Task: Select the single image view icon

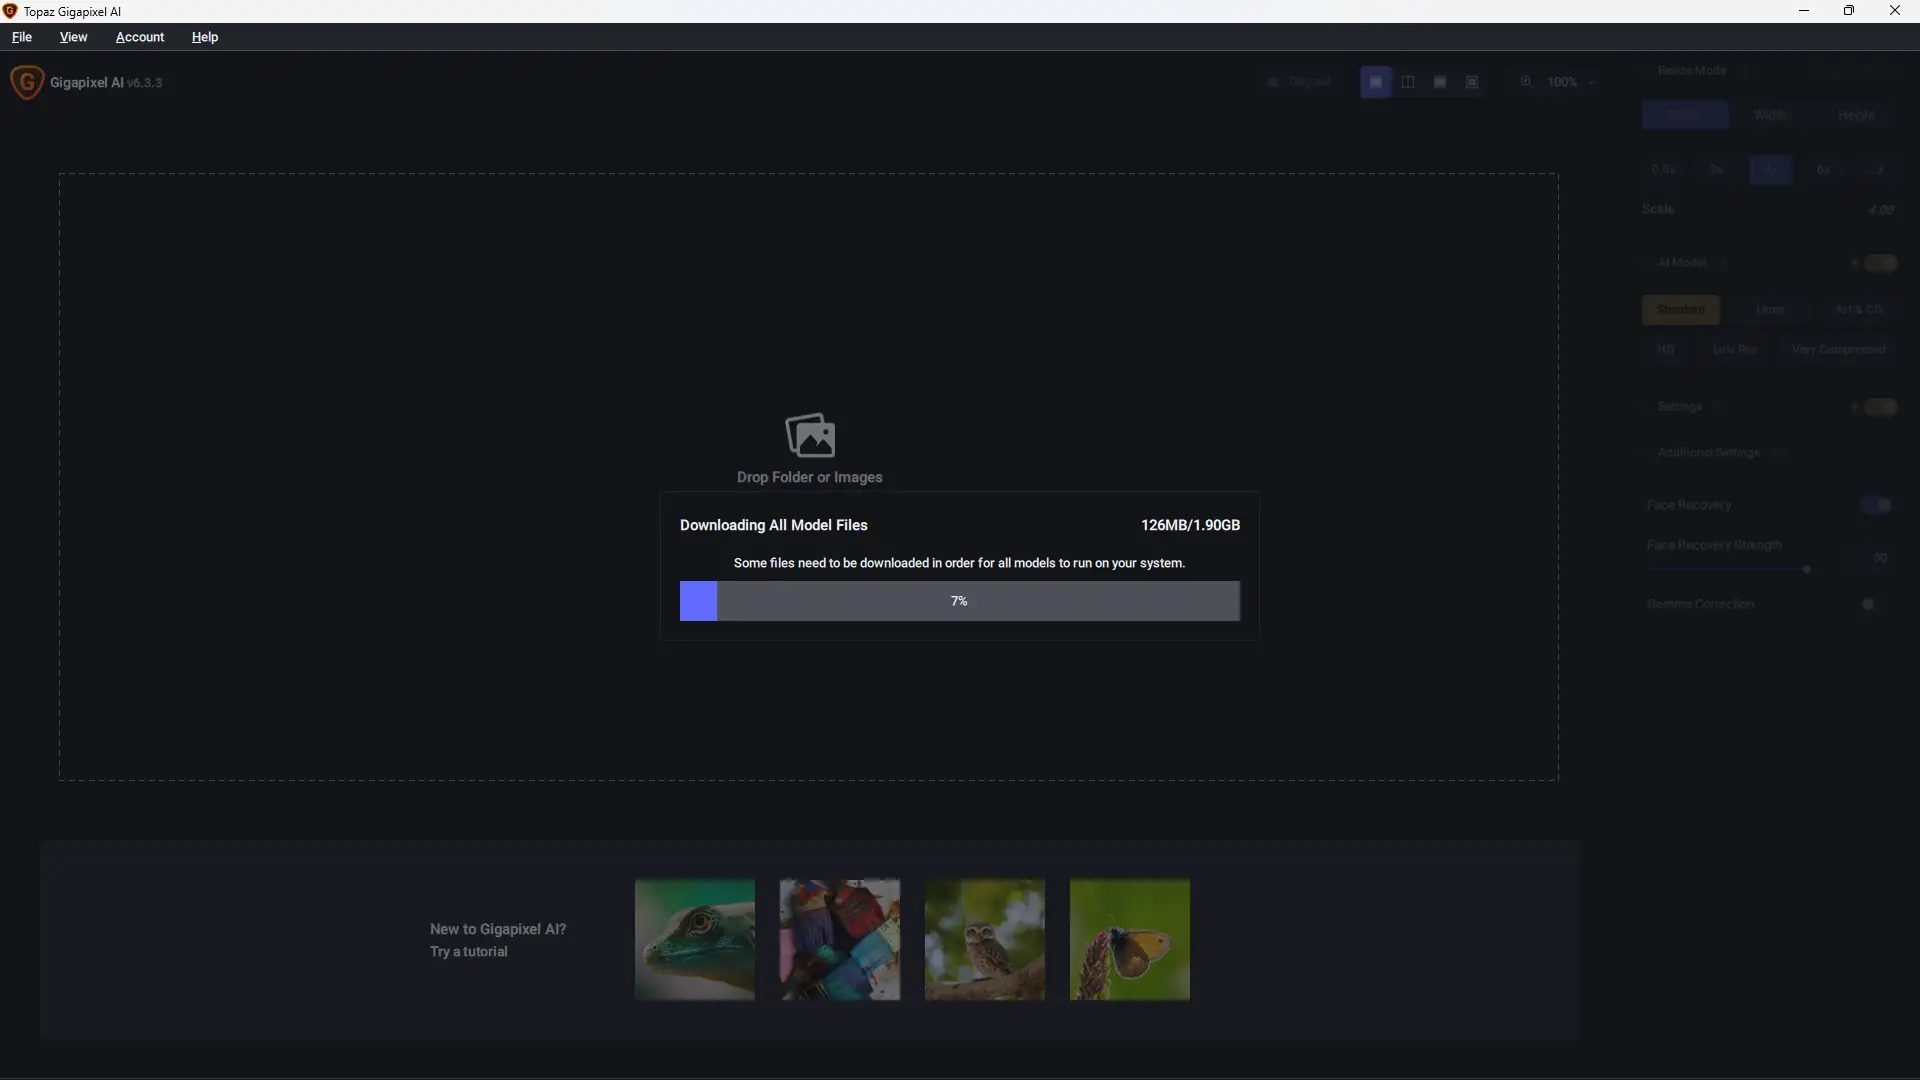Action: coord(1376,82)
